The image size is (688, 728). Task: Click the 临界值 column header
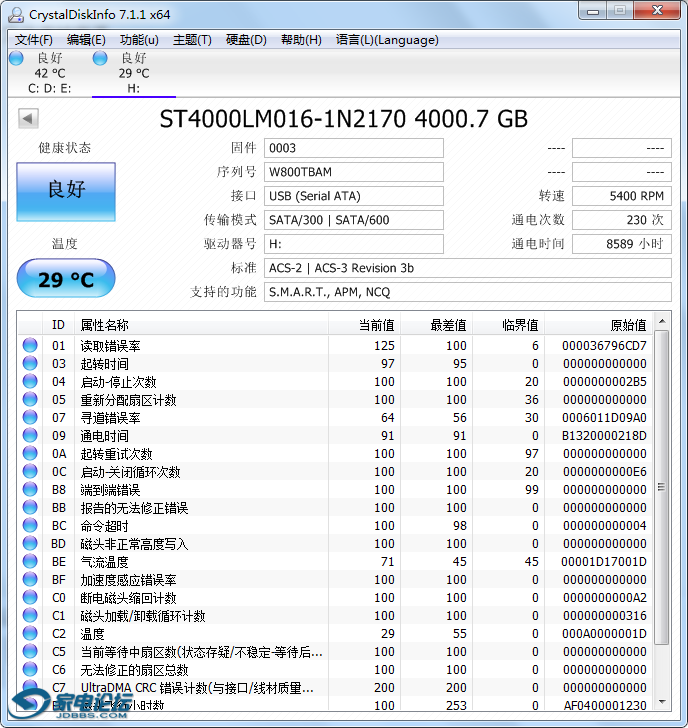[x=508, y=325]
